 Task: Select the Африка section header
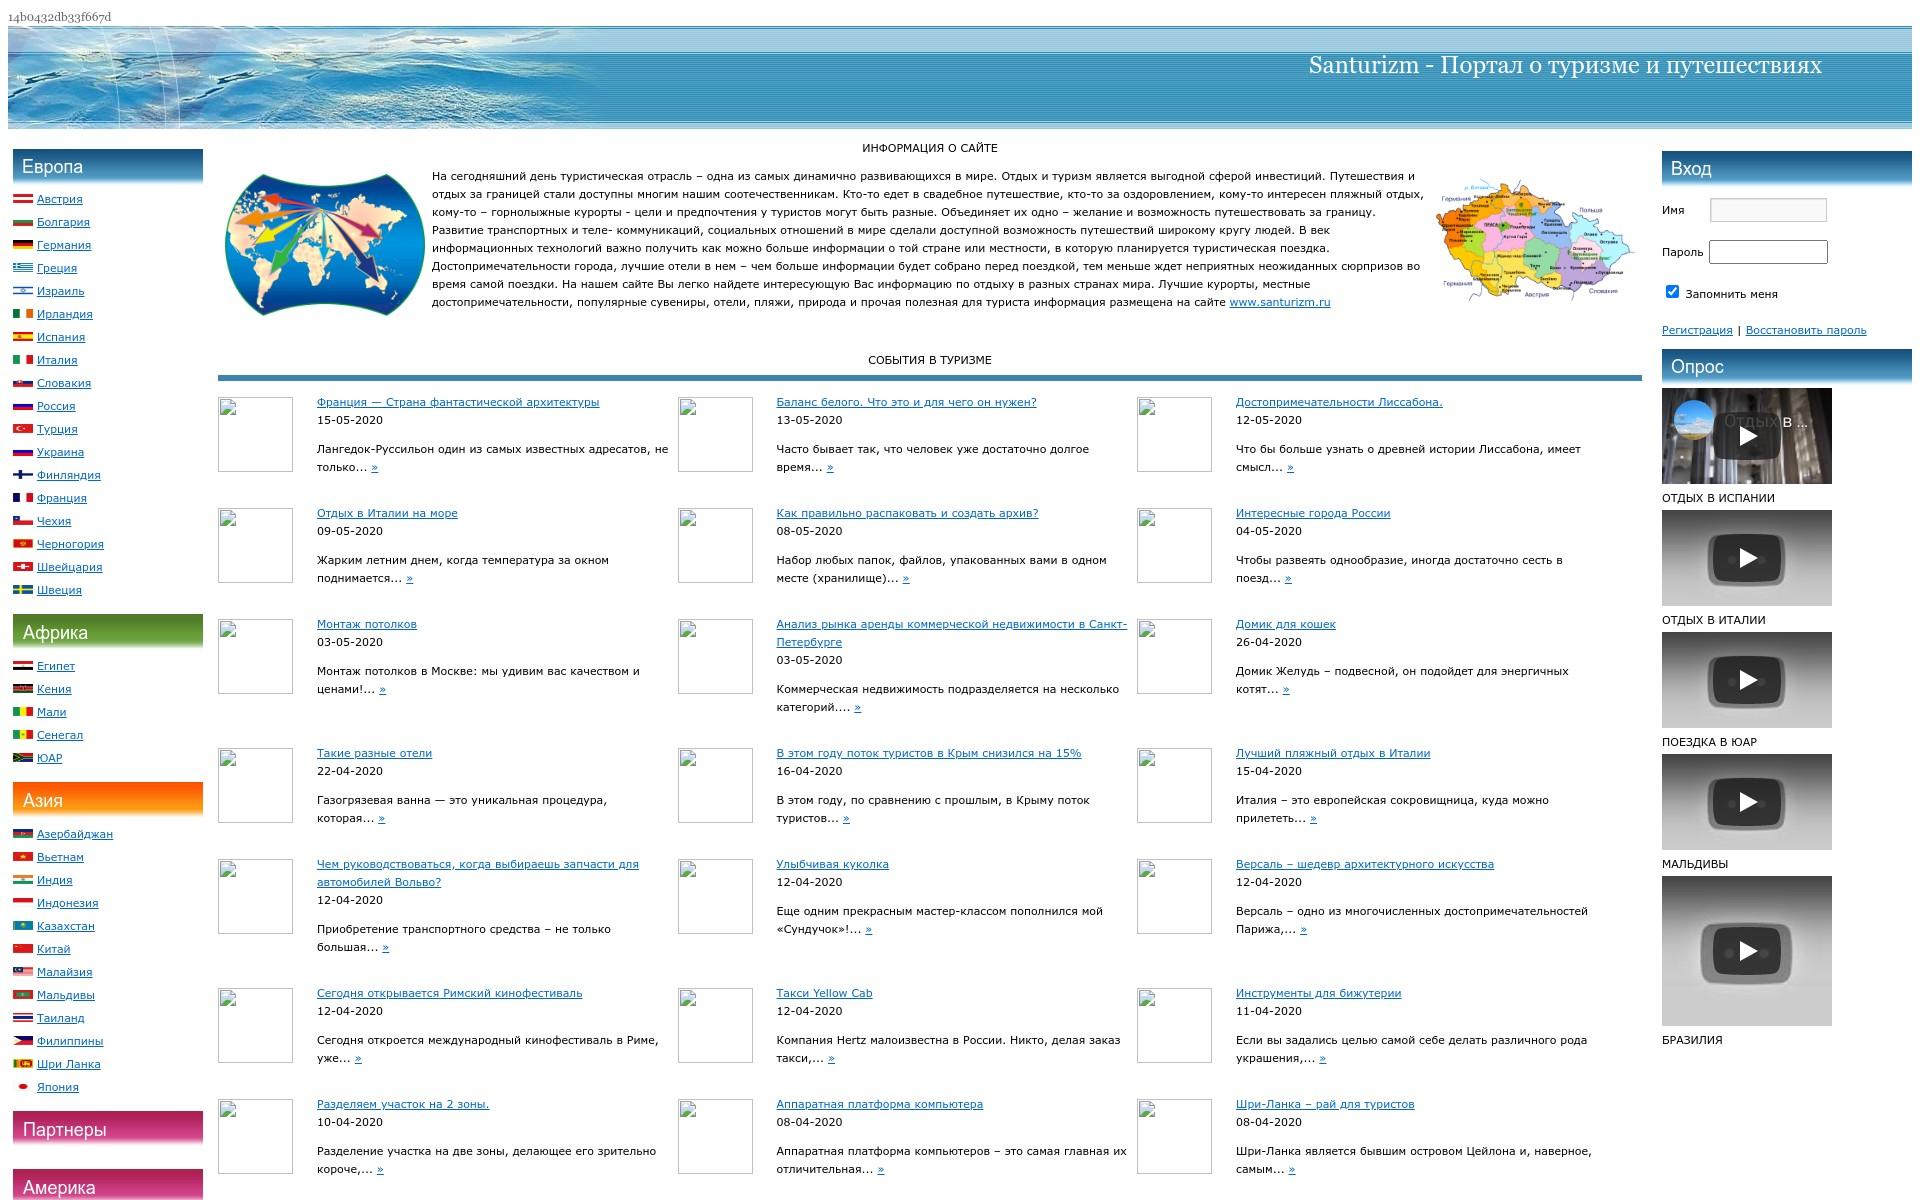tap(107, 632)
